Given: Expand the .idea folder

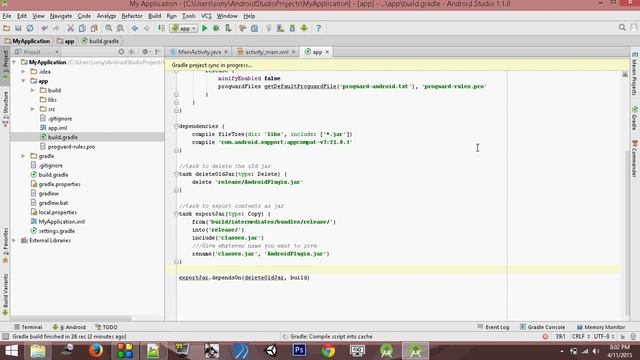Looking at the screenshot, I should point(23,71).
